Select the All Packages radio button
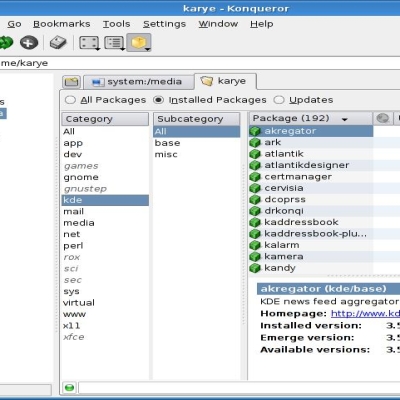 point(70,100)
